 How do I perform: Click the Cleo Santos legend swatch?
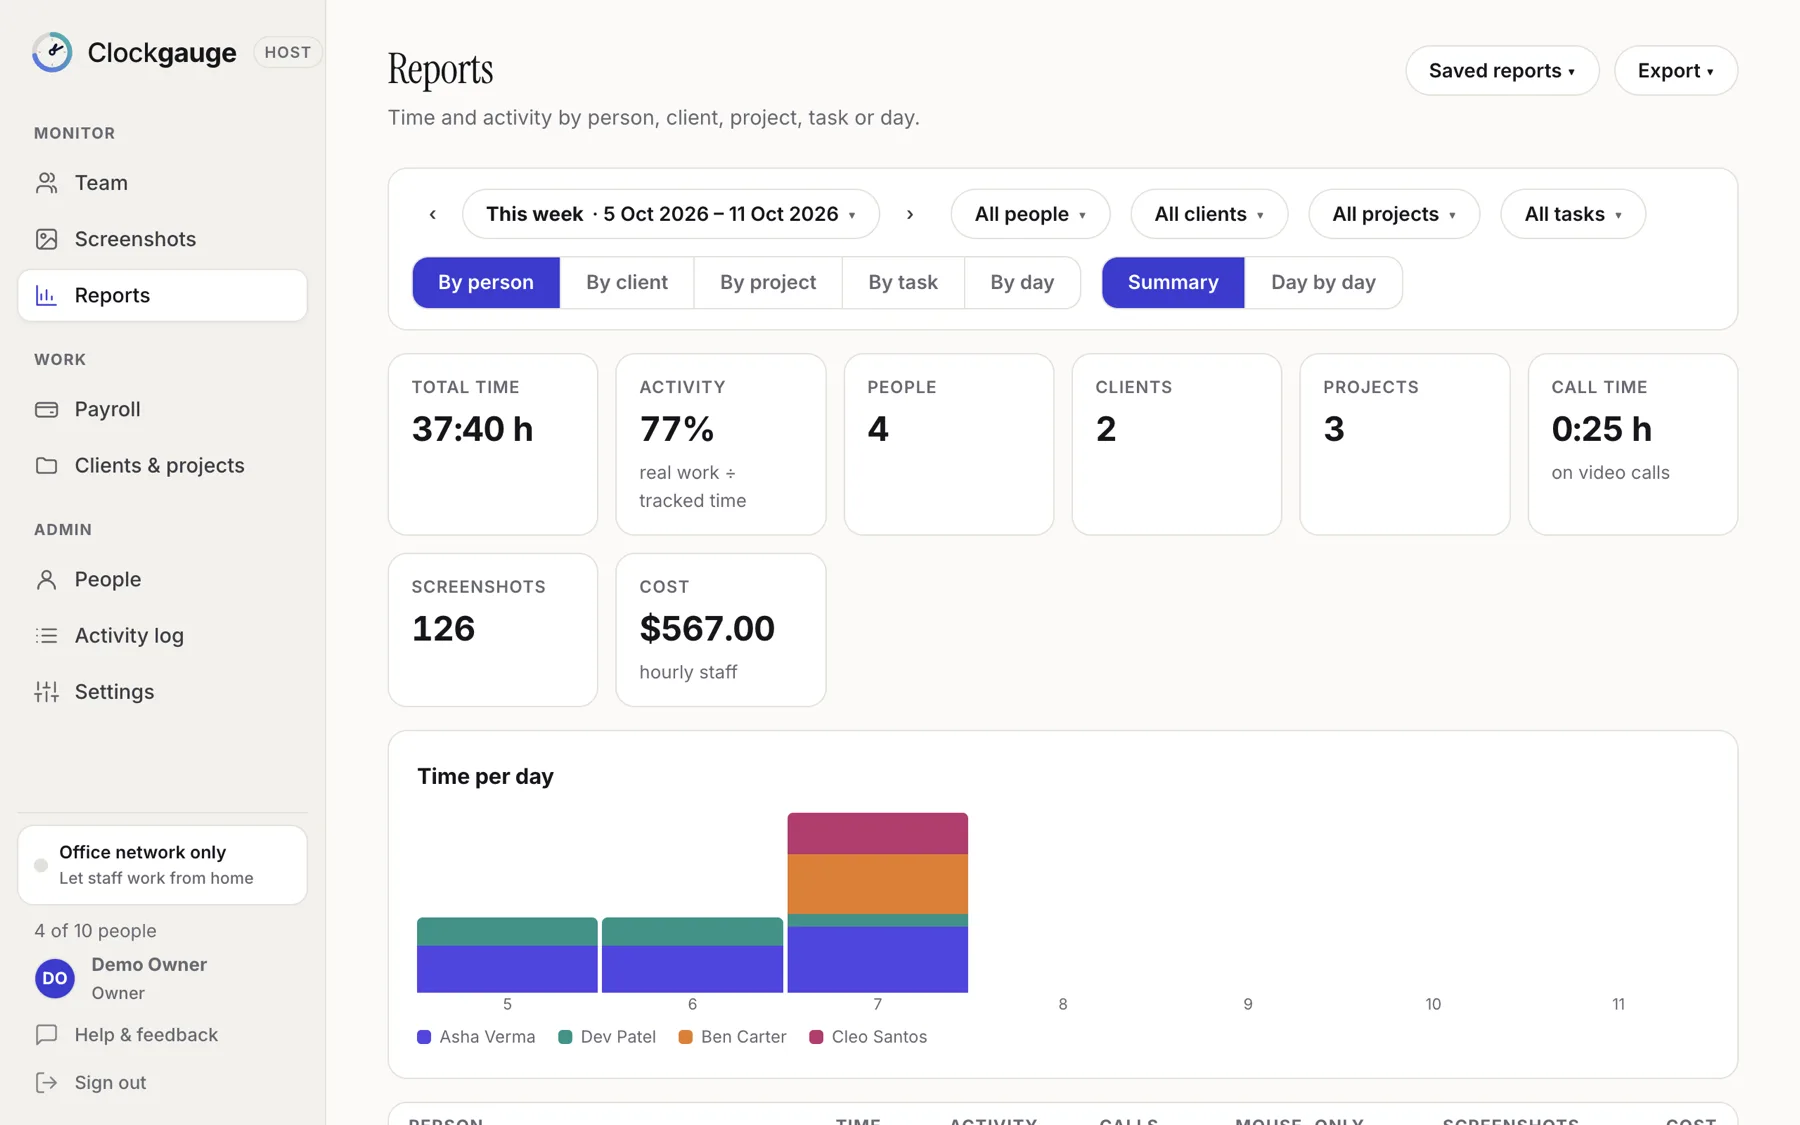click(x=816, y=1037)
